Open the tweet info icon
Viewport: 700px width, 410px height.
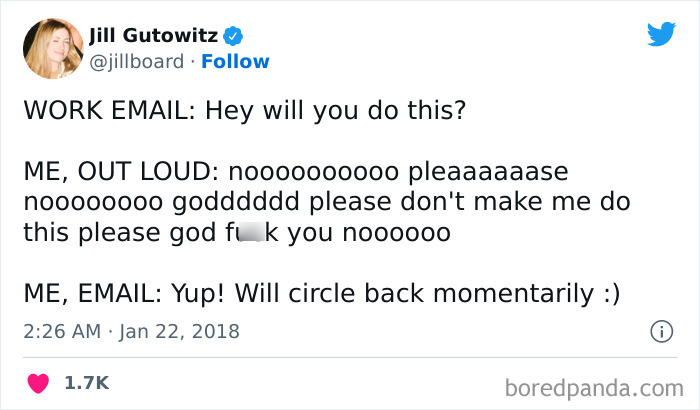pos(660,330)
